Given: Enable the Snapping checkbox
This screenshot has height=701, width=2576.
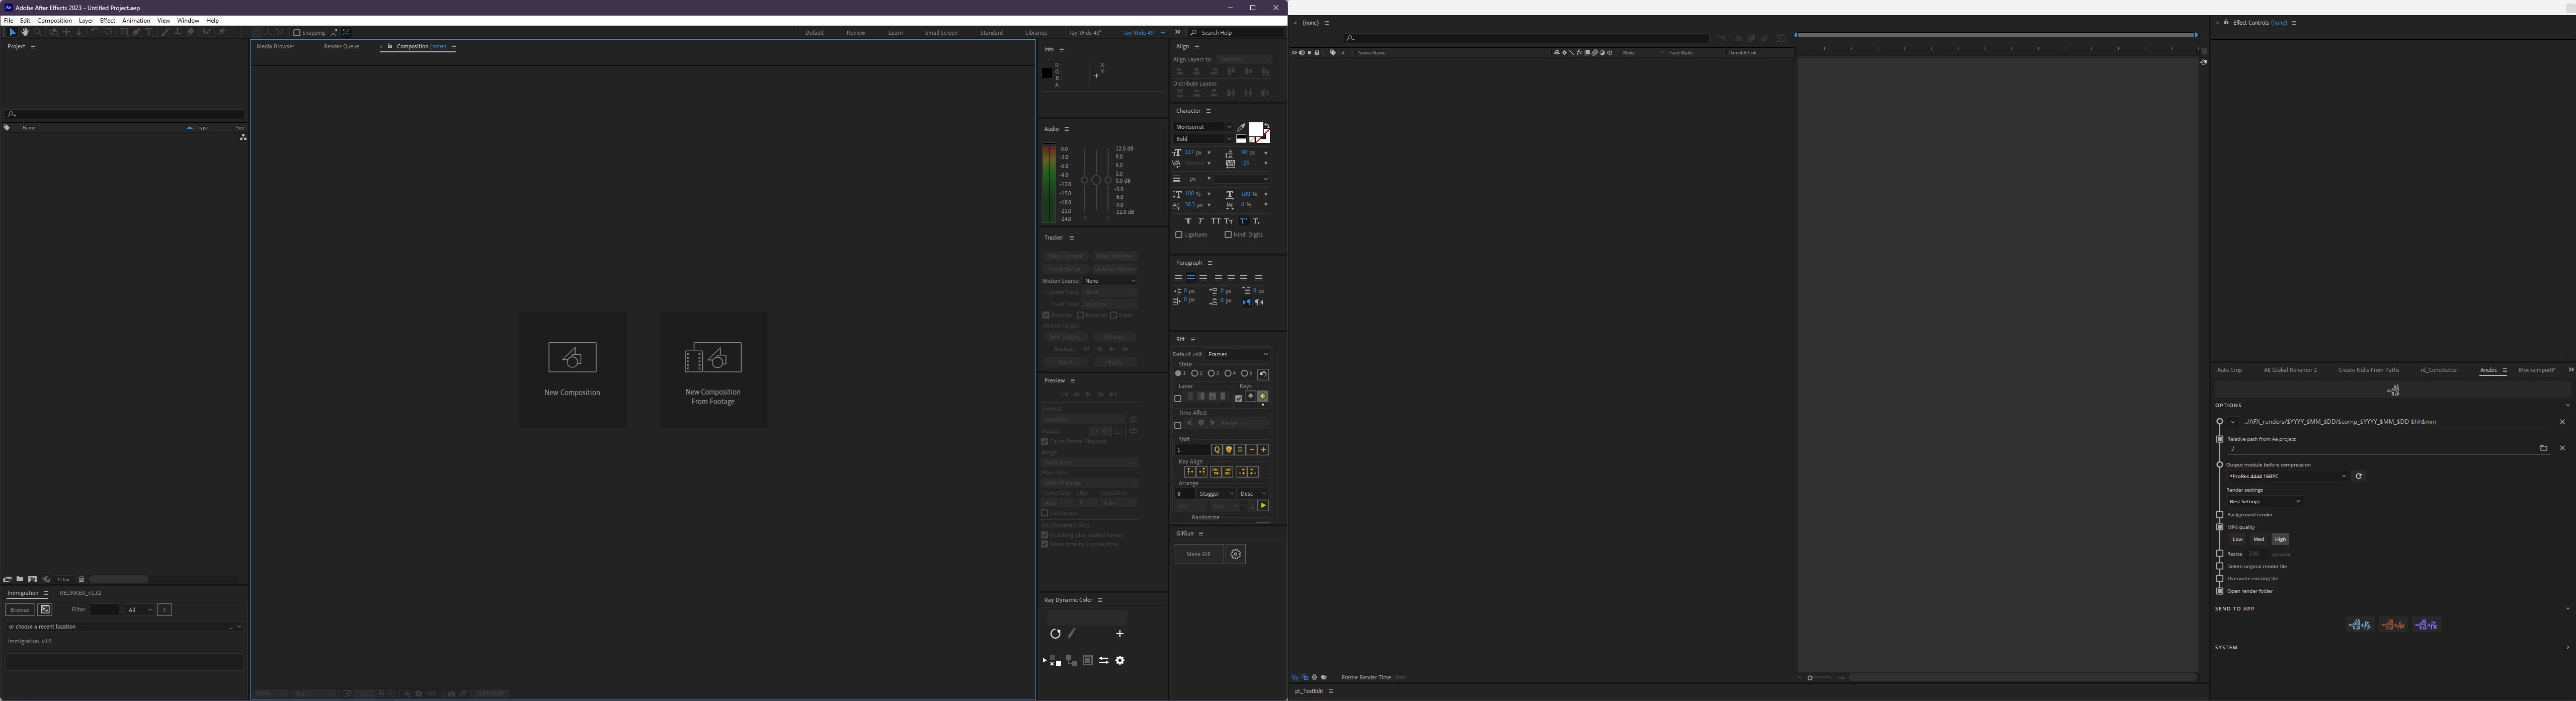Looking at the screenshot, I should (297, 32).
